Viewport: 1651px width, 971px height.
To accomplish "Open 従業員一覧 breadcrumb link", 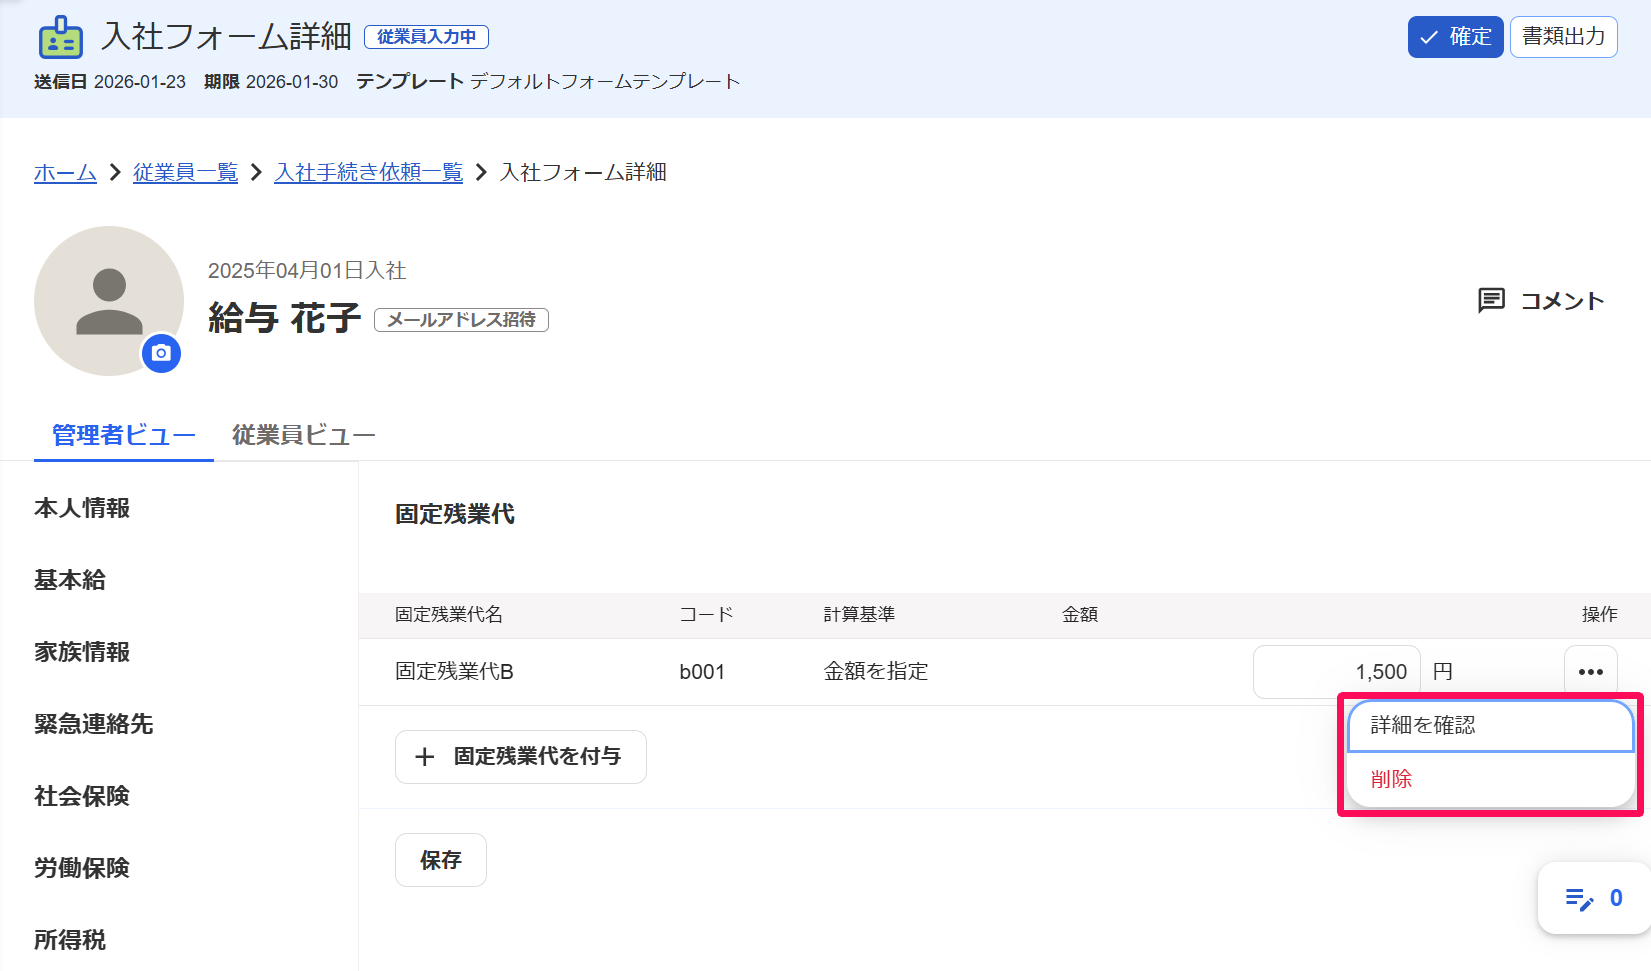I will pos(185,172).
